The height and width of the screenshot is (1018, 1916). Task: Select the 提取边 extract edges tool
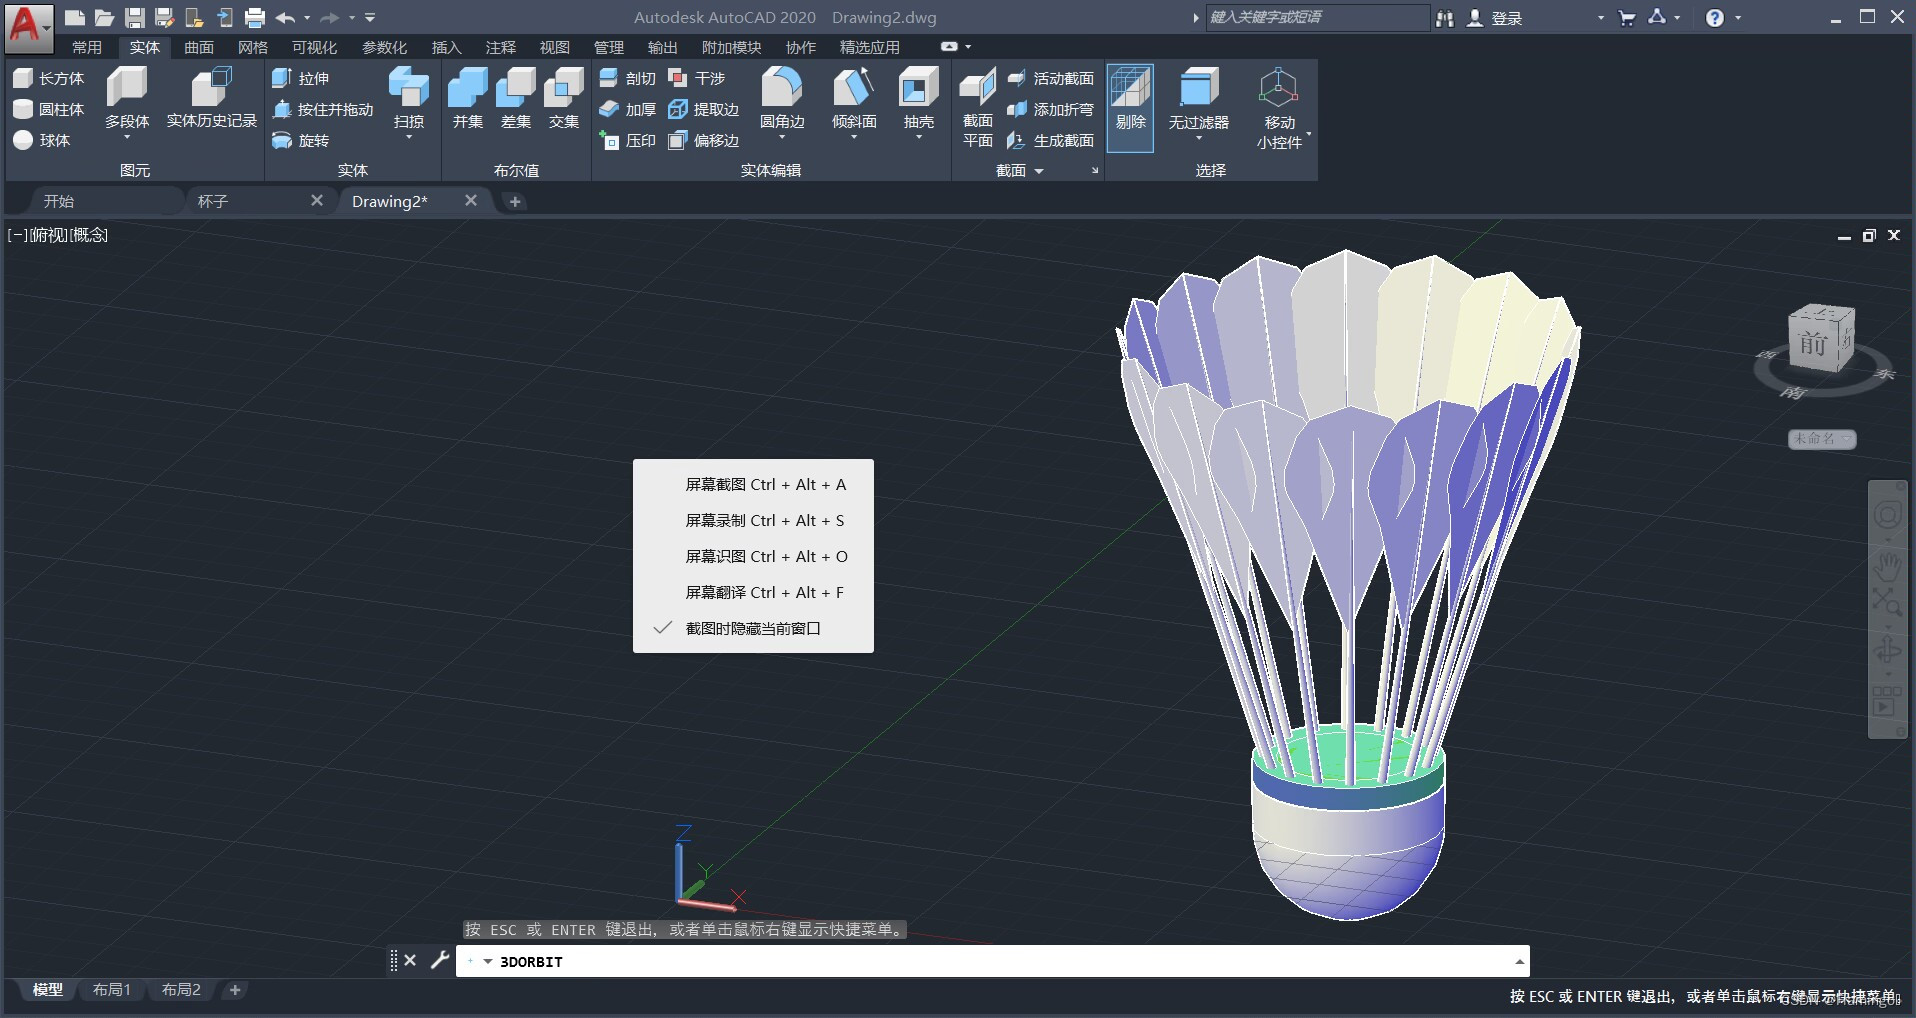click(704, 109)
